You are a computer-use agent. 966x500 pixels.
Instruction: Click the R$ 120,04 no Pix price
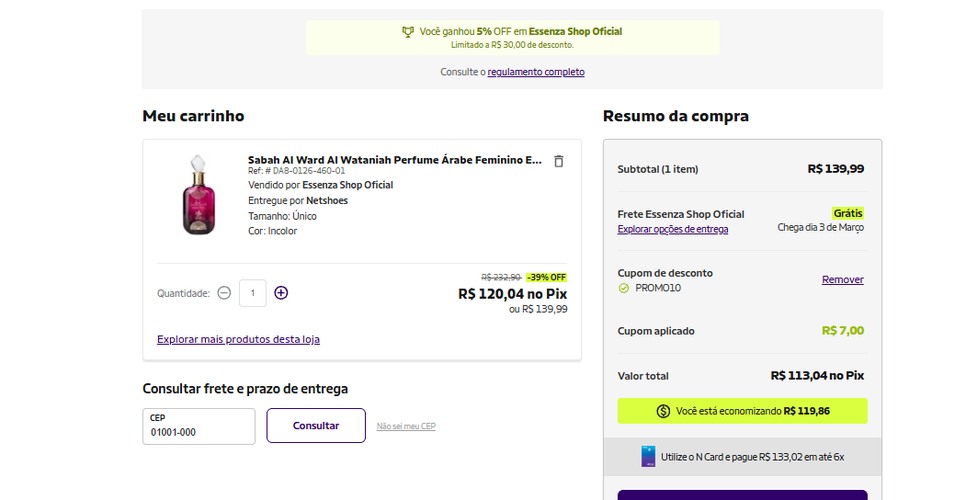click(513, 294)
